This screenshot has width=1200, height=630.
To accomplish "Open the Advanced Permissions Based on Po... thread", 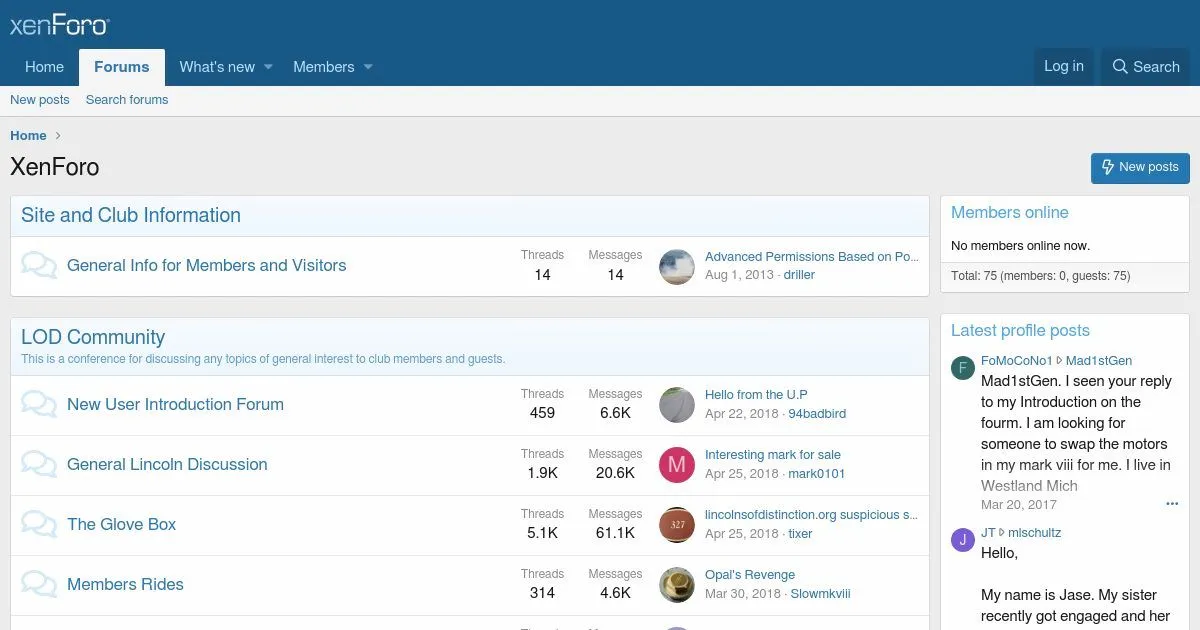I will [812, 257].
